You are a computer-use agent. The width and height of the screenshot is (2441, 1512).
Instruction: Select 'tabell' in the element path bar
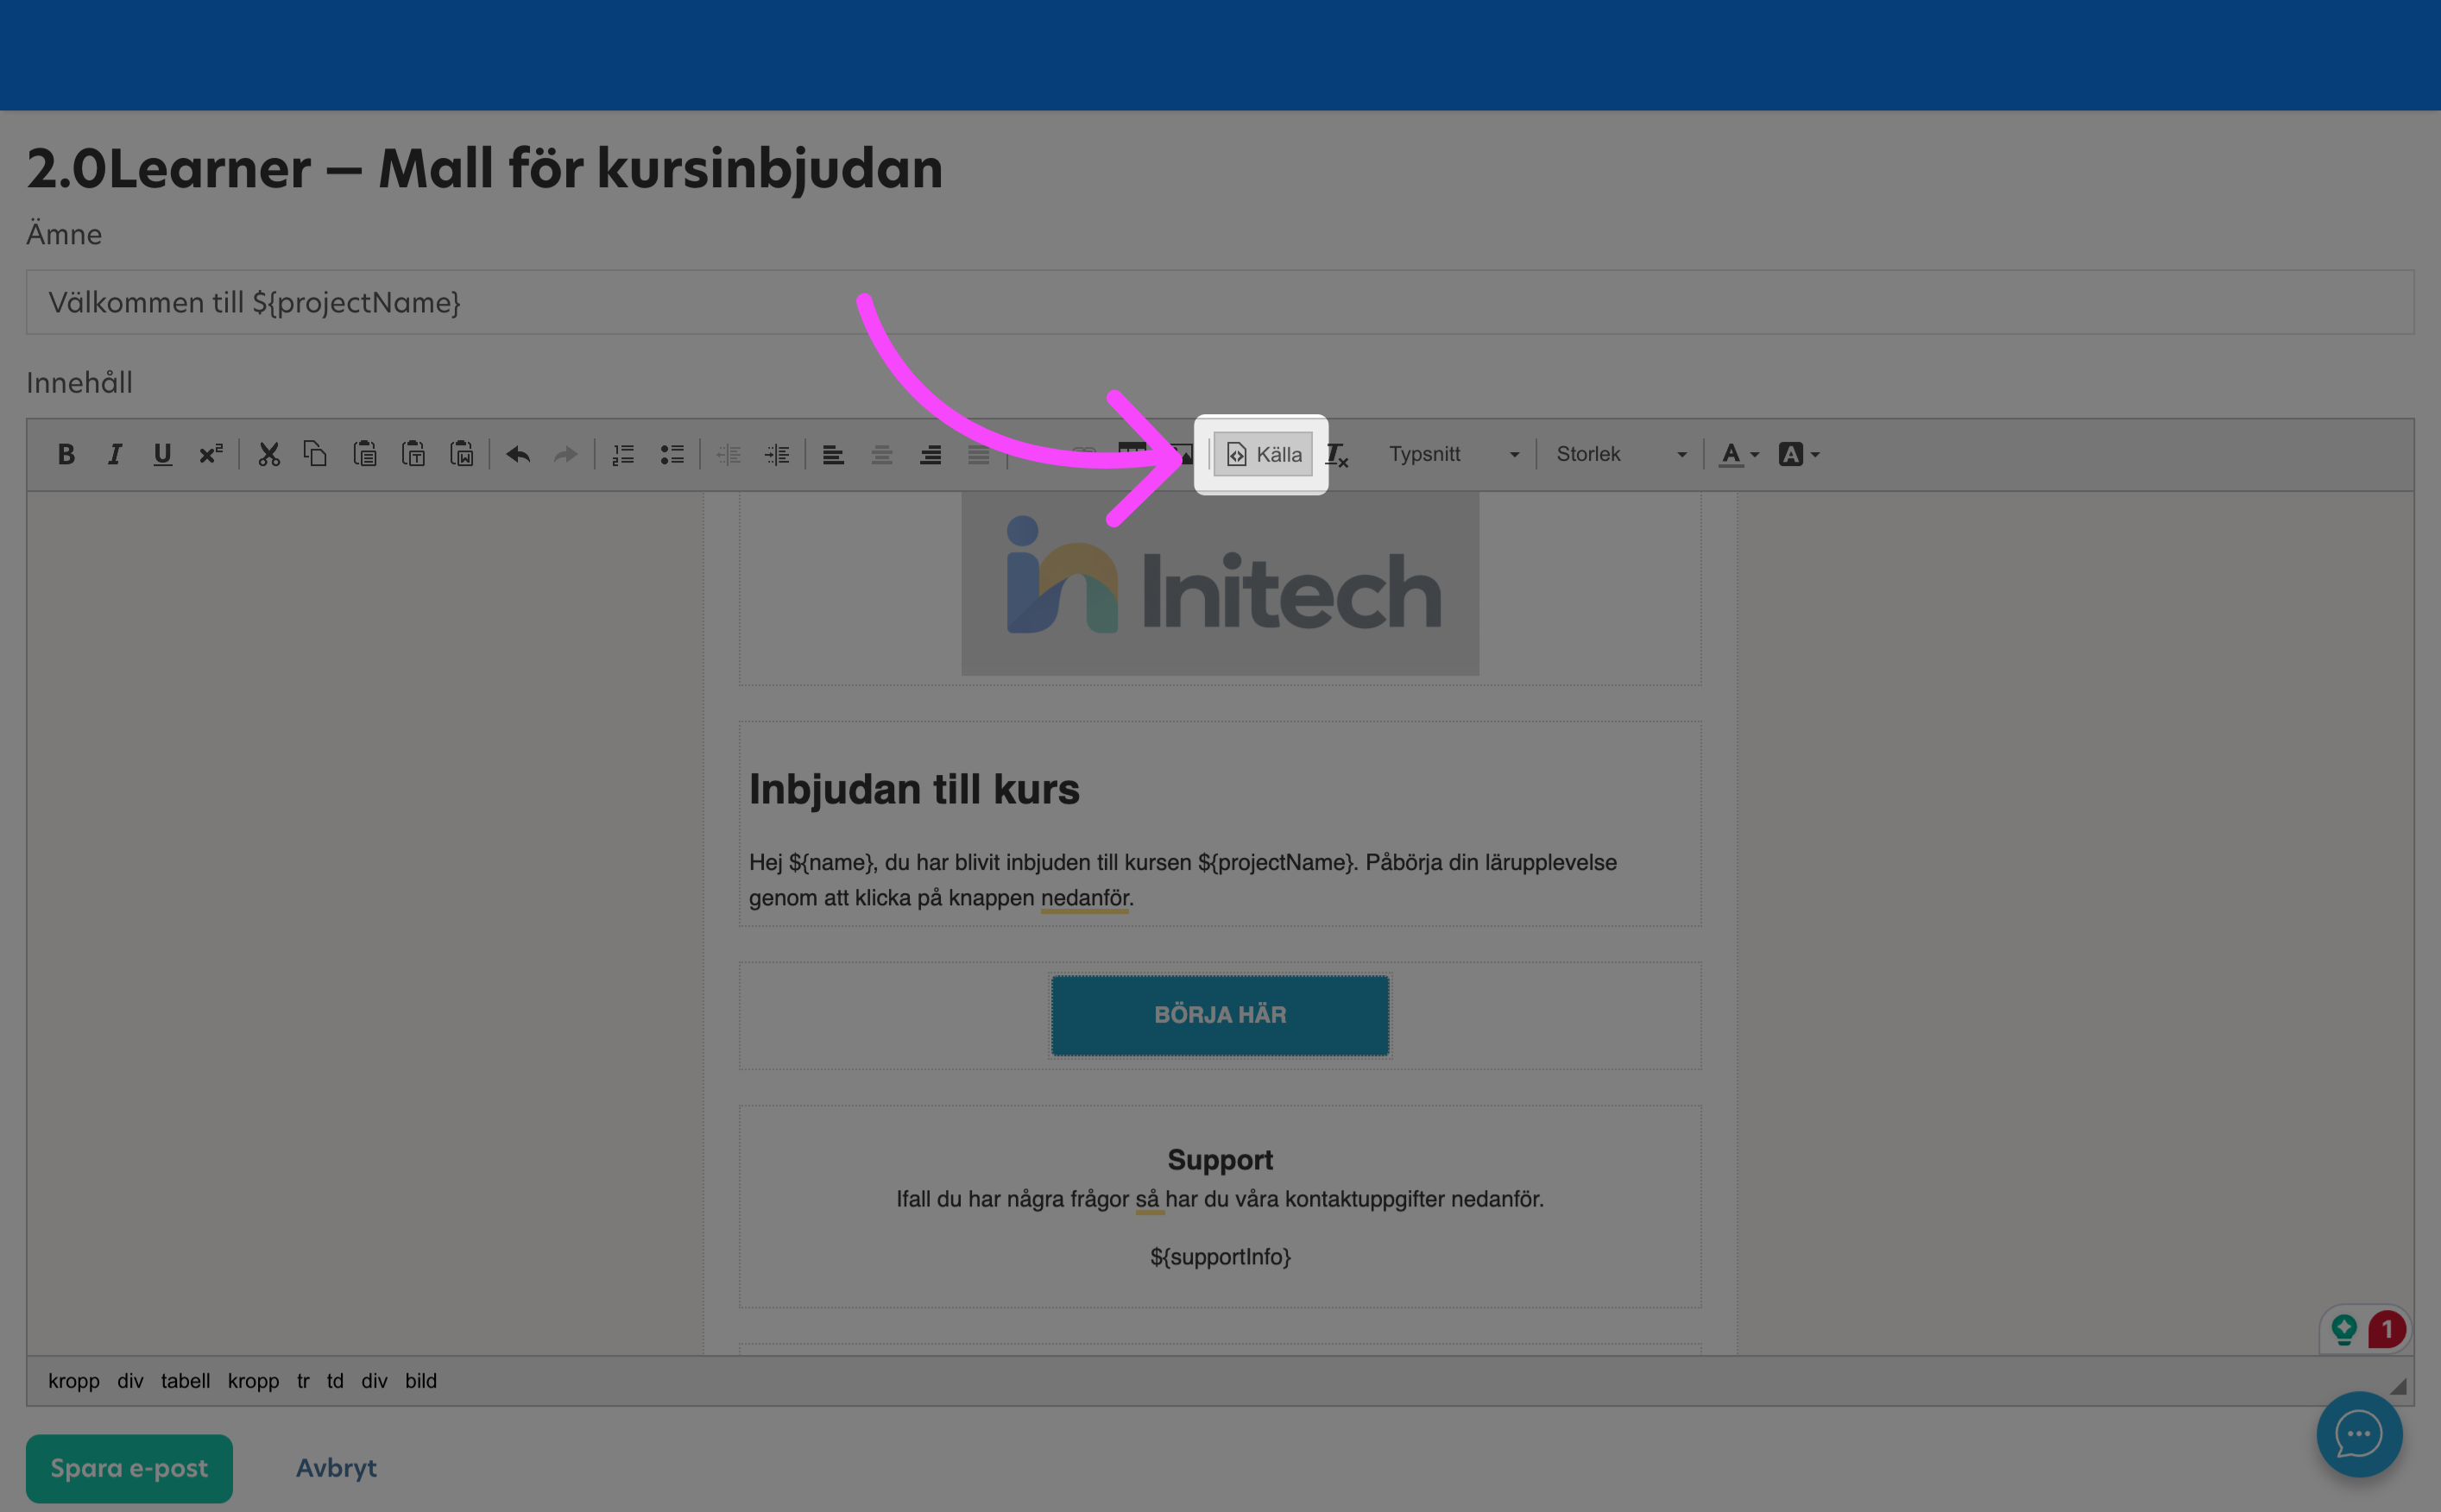pos(185,1381)
